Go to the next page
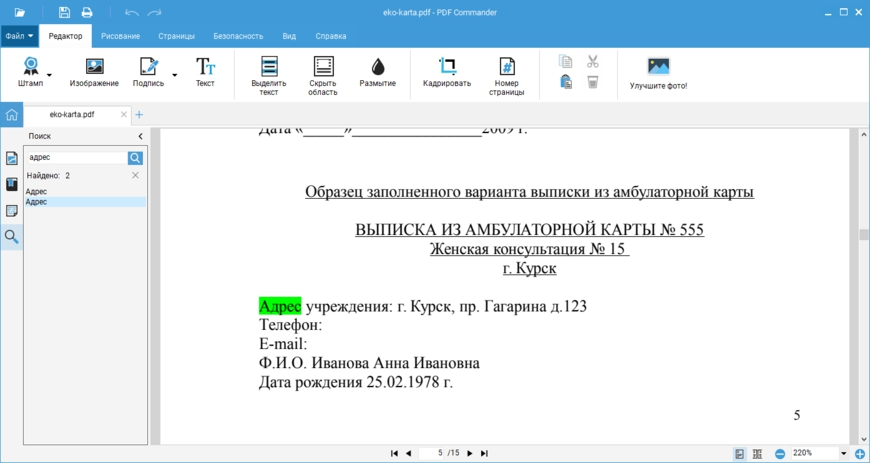 coord(470,454)
